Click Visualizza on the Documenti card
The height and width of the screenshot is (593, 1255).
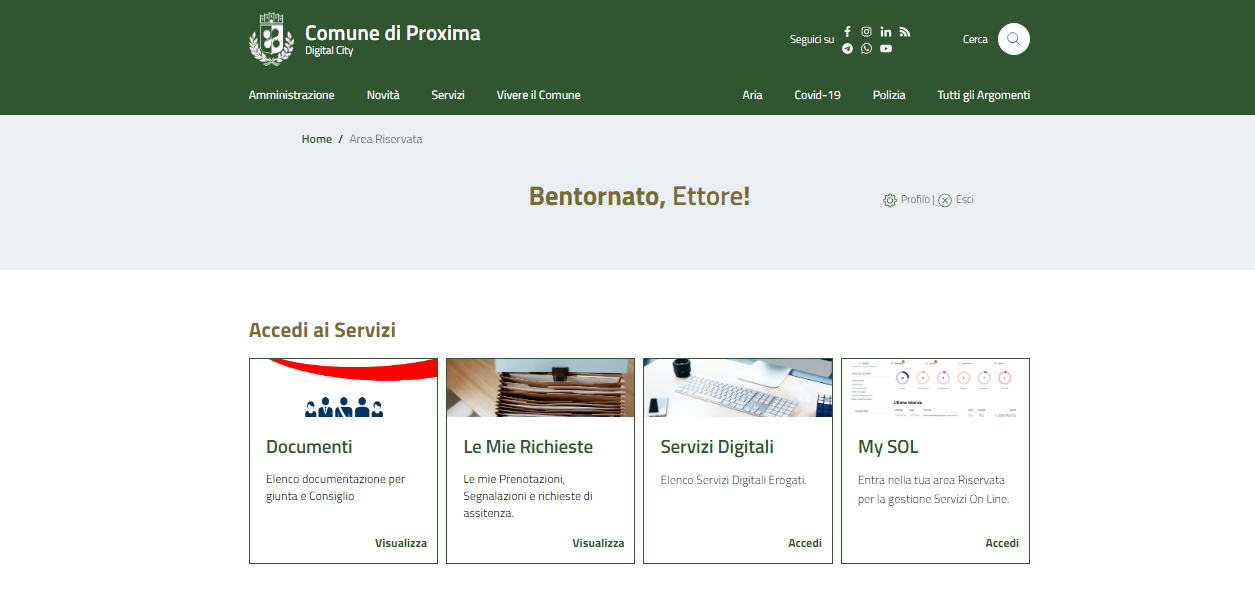click(x=400, y=543)
